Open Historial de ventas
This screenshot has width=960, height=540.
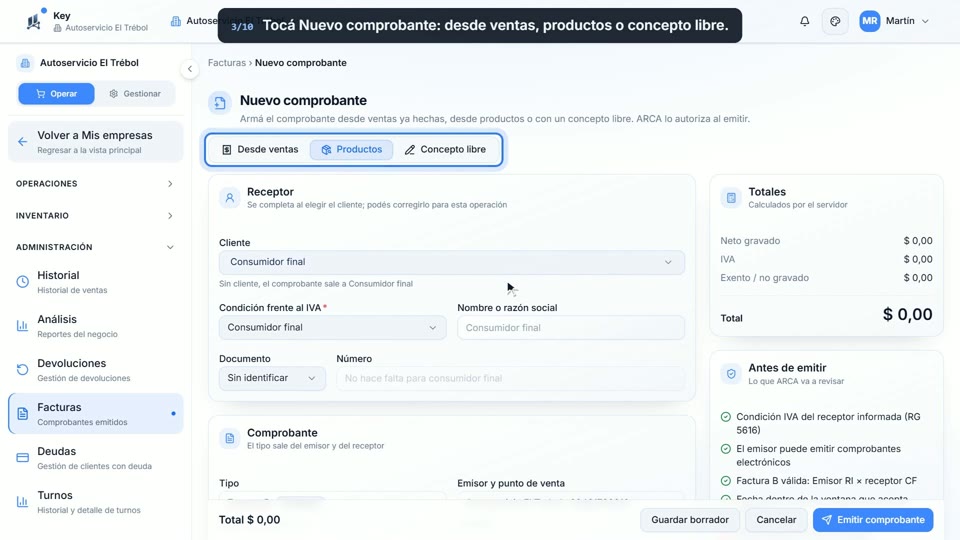click(96, 282)
